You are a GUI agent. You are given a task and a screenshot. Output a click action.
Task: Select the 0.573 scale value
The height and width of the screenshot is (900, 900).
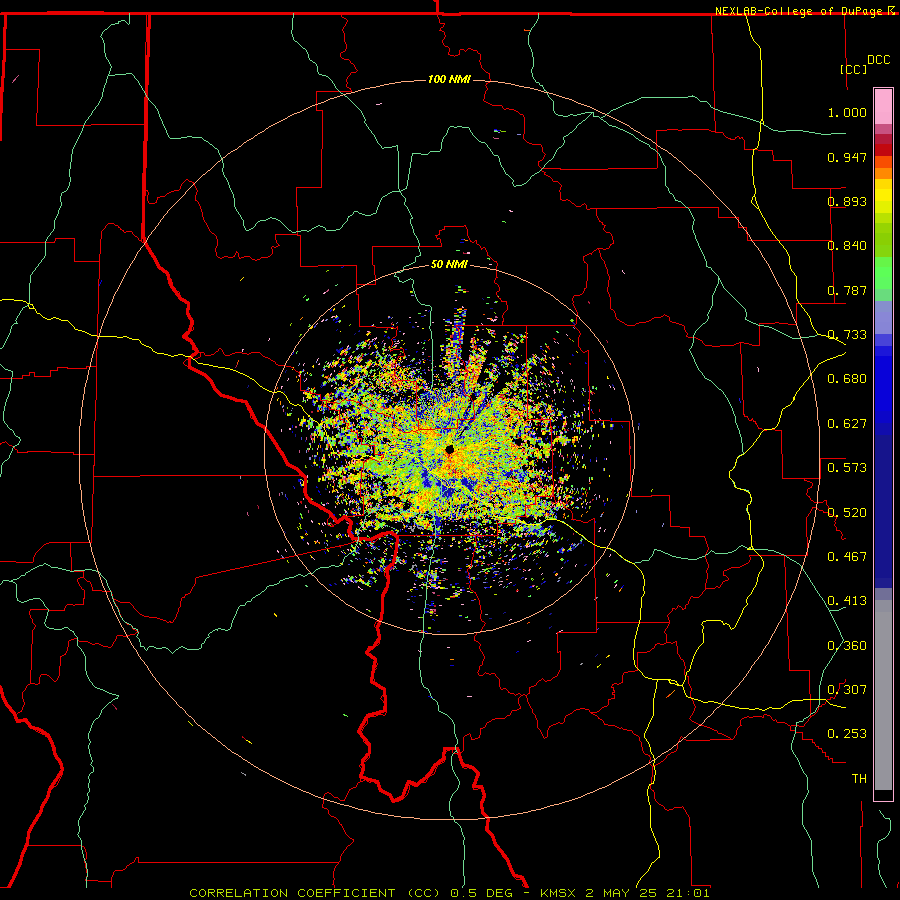coord(847,468)
